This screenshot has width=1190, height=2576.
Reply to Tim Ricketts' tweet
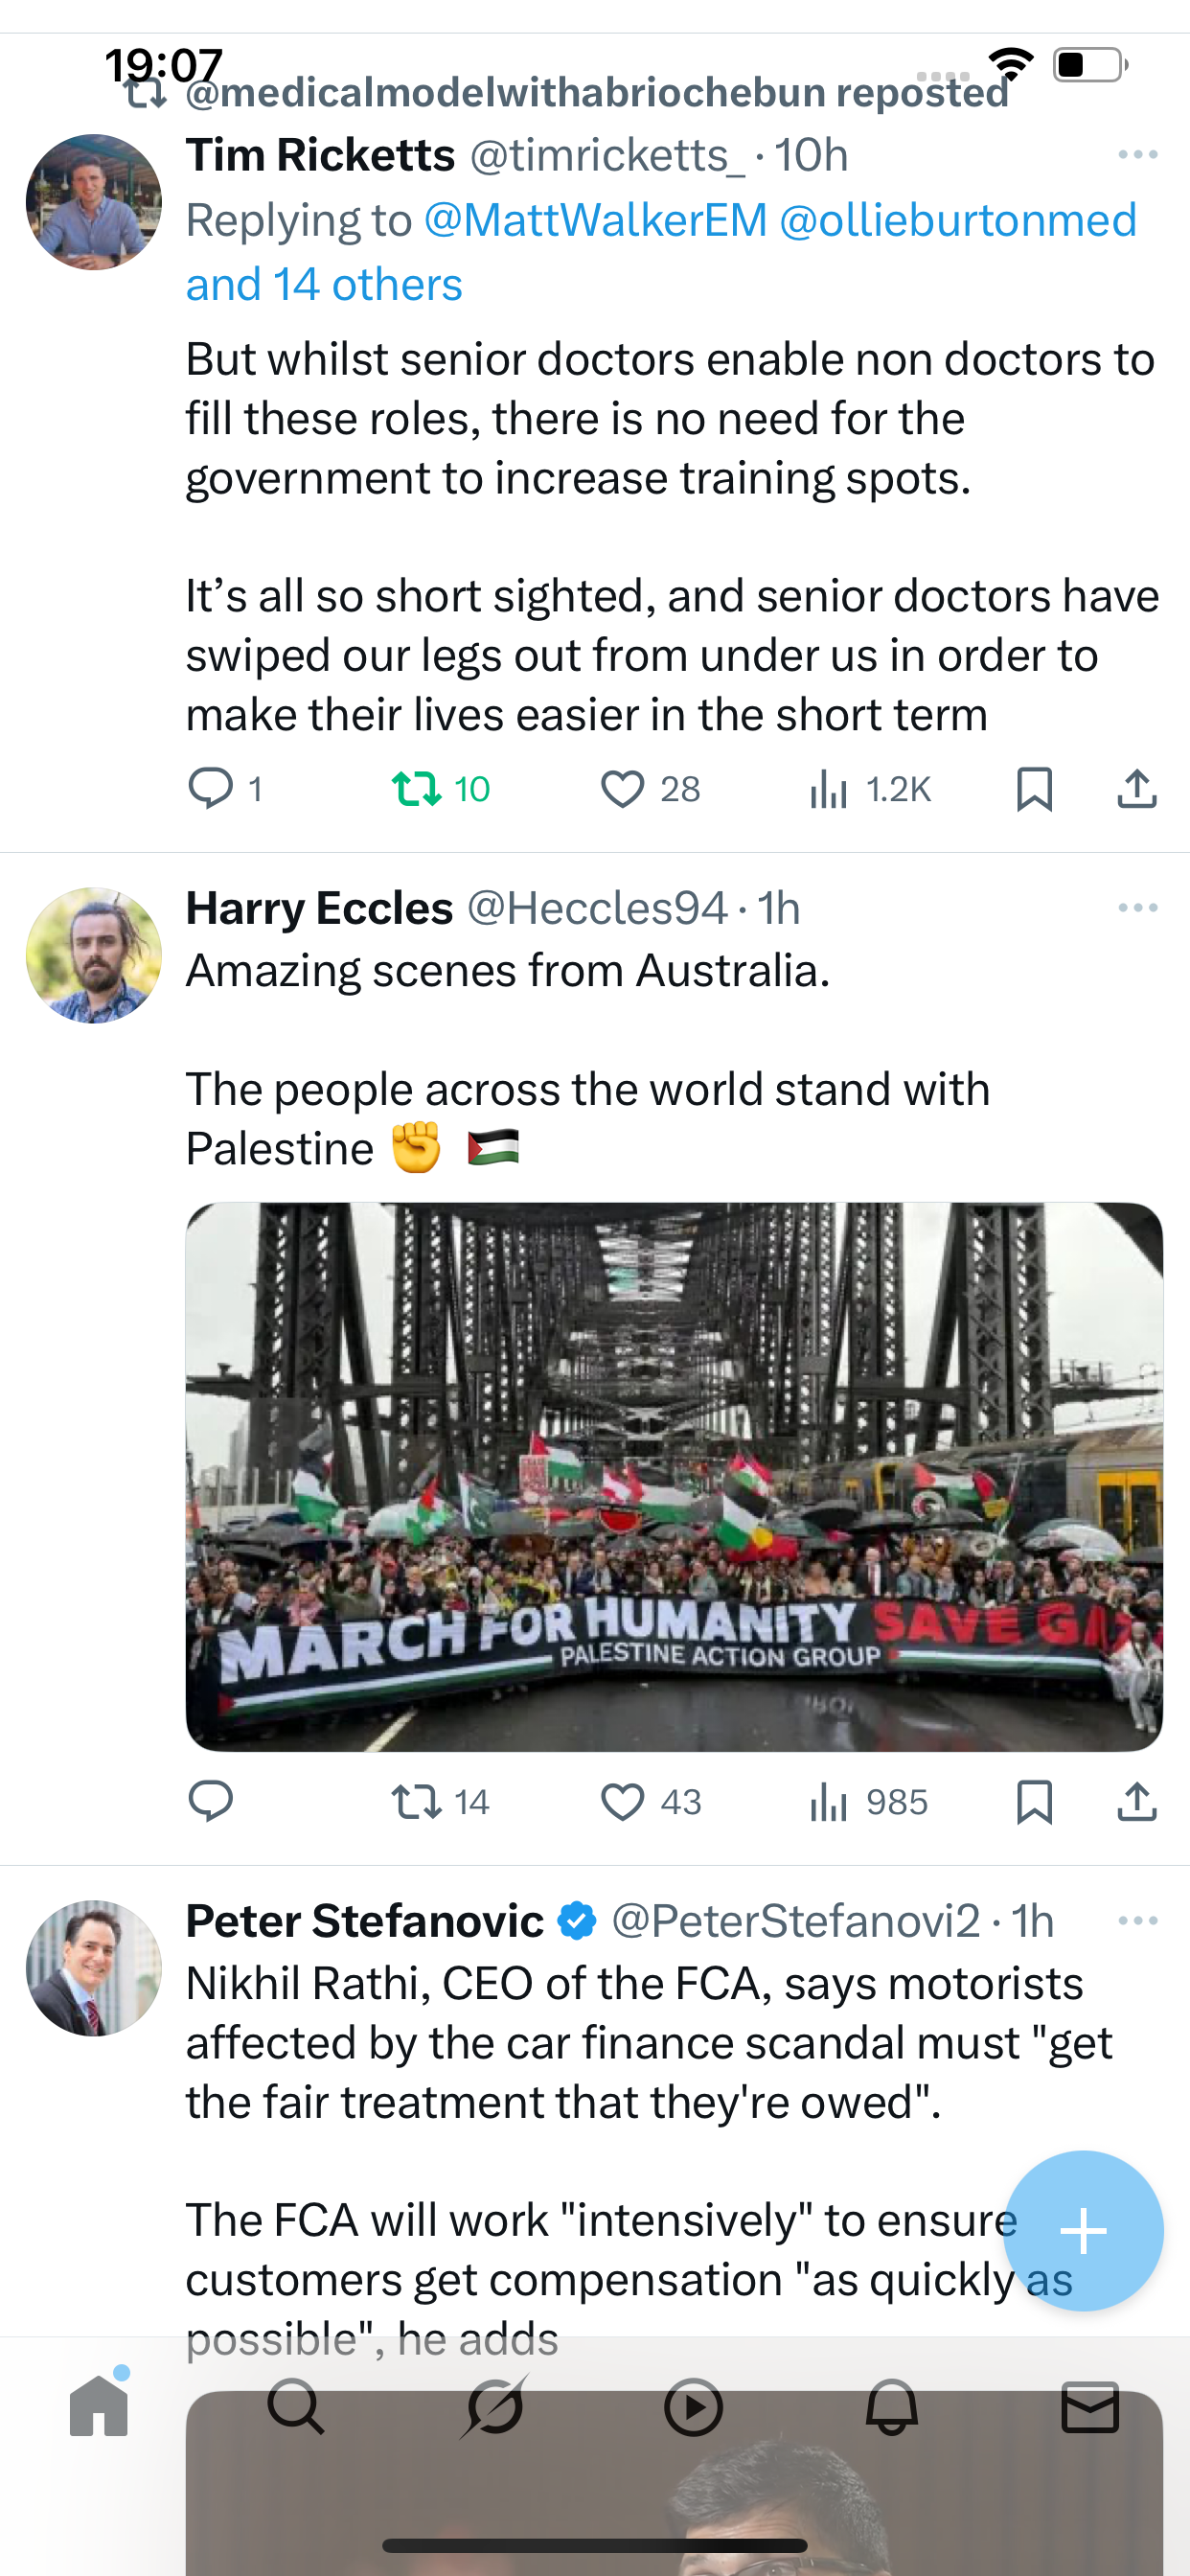pyautogui.click(x=211, y=788)
